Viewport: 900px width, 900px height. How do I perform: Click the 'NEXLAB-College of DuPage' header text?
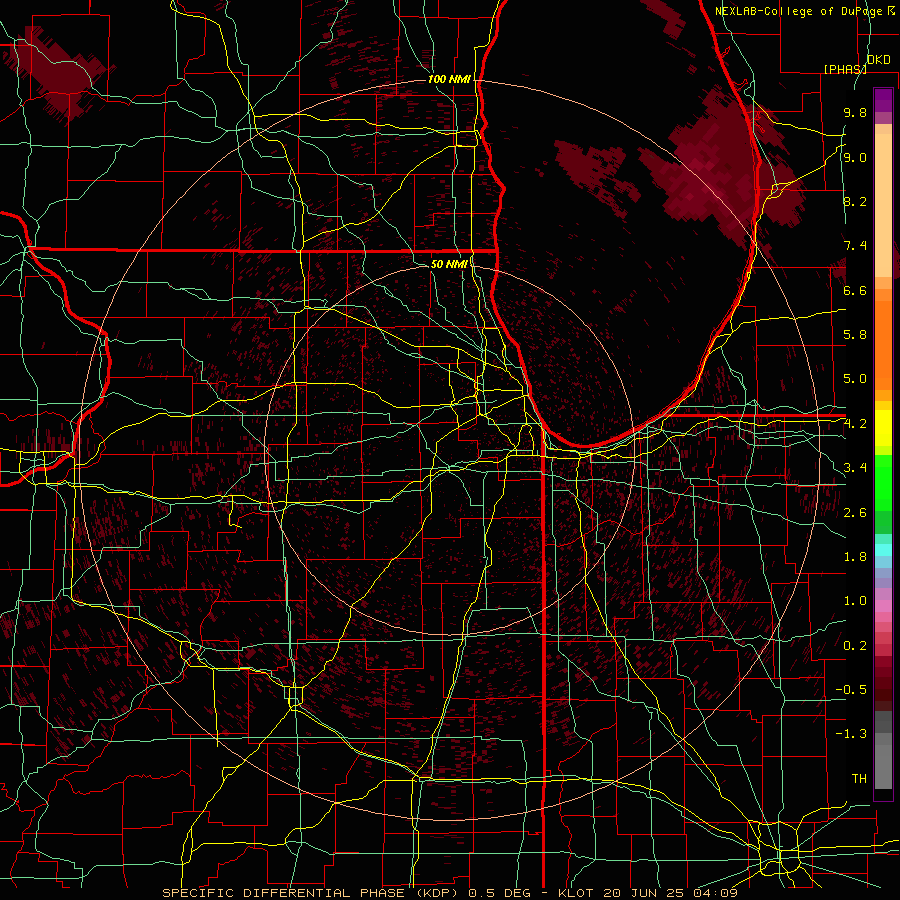pos(798,11)
